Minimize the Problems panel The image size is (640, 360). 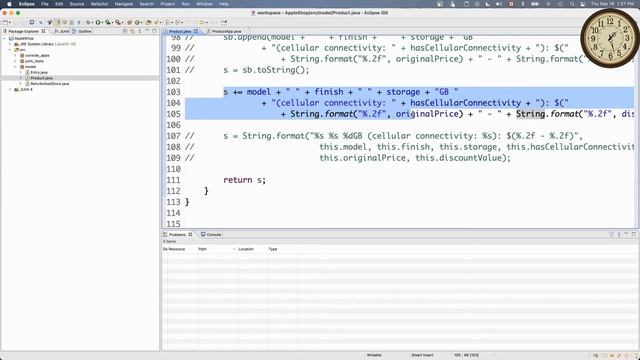[626, 234]
